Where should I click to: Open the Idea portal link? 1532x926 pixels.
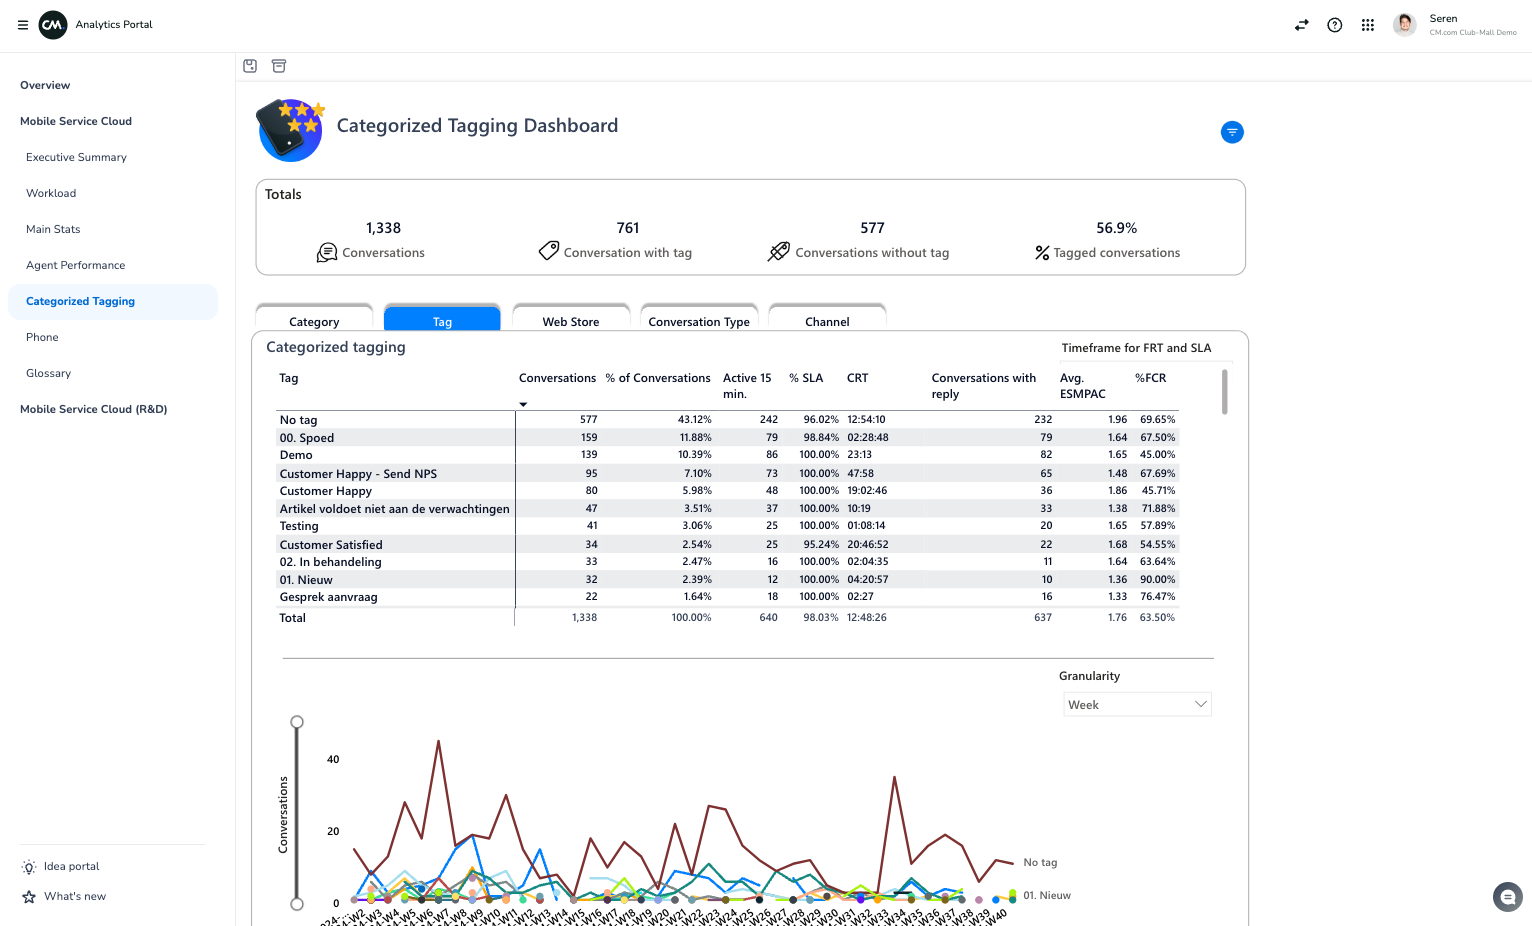(71, 866)
